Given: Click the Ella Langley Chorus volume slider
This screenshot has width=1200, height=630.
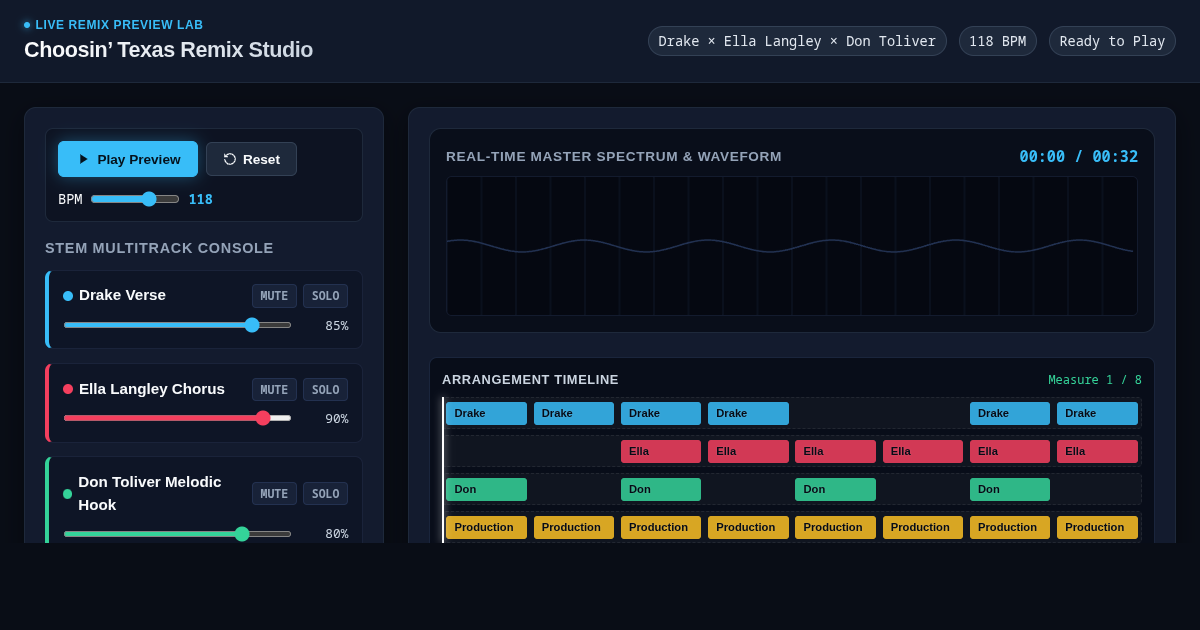Looking at the screenshot, I should [177, 418].
